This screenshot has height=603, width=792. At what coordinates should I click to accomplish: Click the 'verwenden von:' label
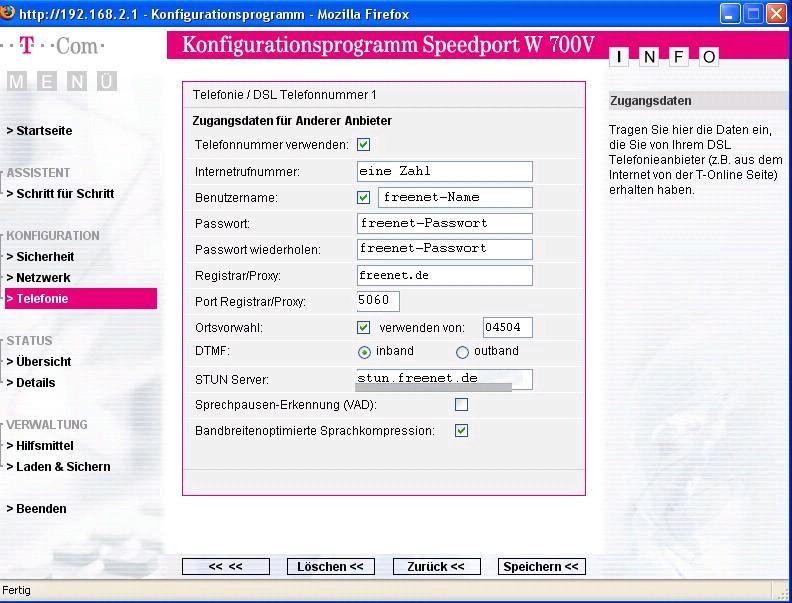click(422, 328)
